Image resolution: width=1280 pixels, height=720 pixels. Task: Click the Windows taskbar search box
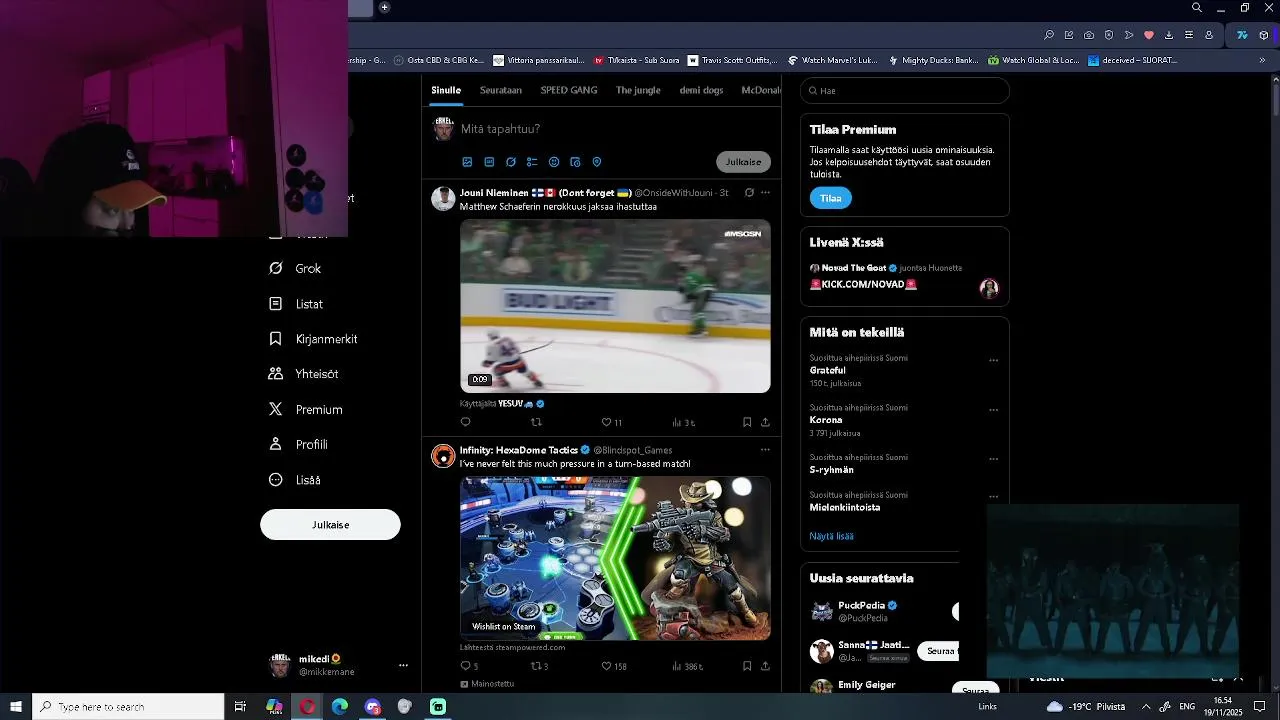129,707
